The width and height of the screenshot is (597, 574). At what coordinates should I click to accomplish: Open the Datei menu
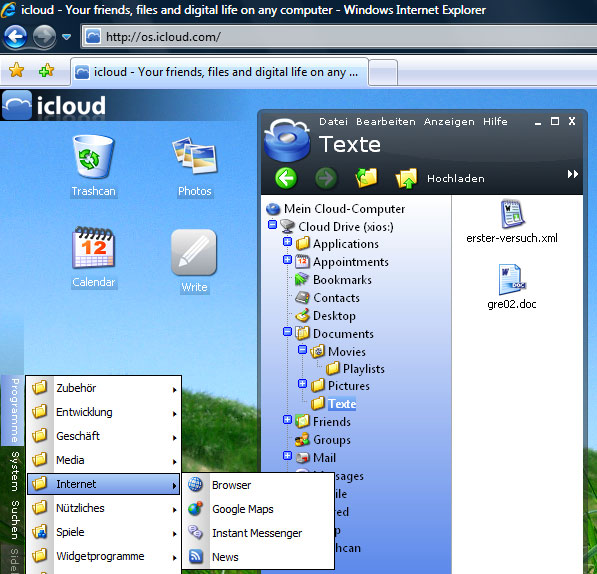(x=334, y=121)
